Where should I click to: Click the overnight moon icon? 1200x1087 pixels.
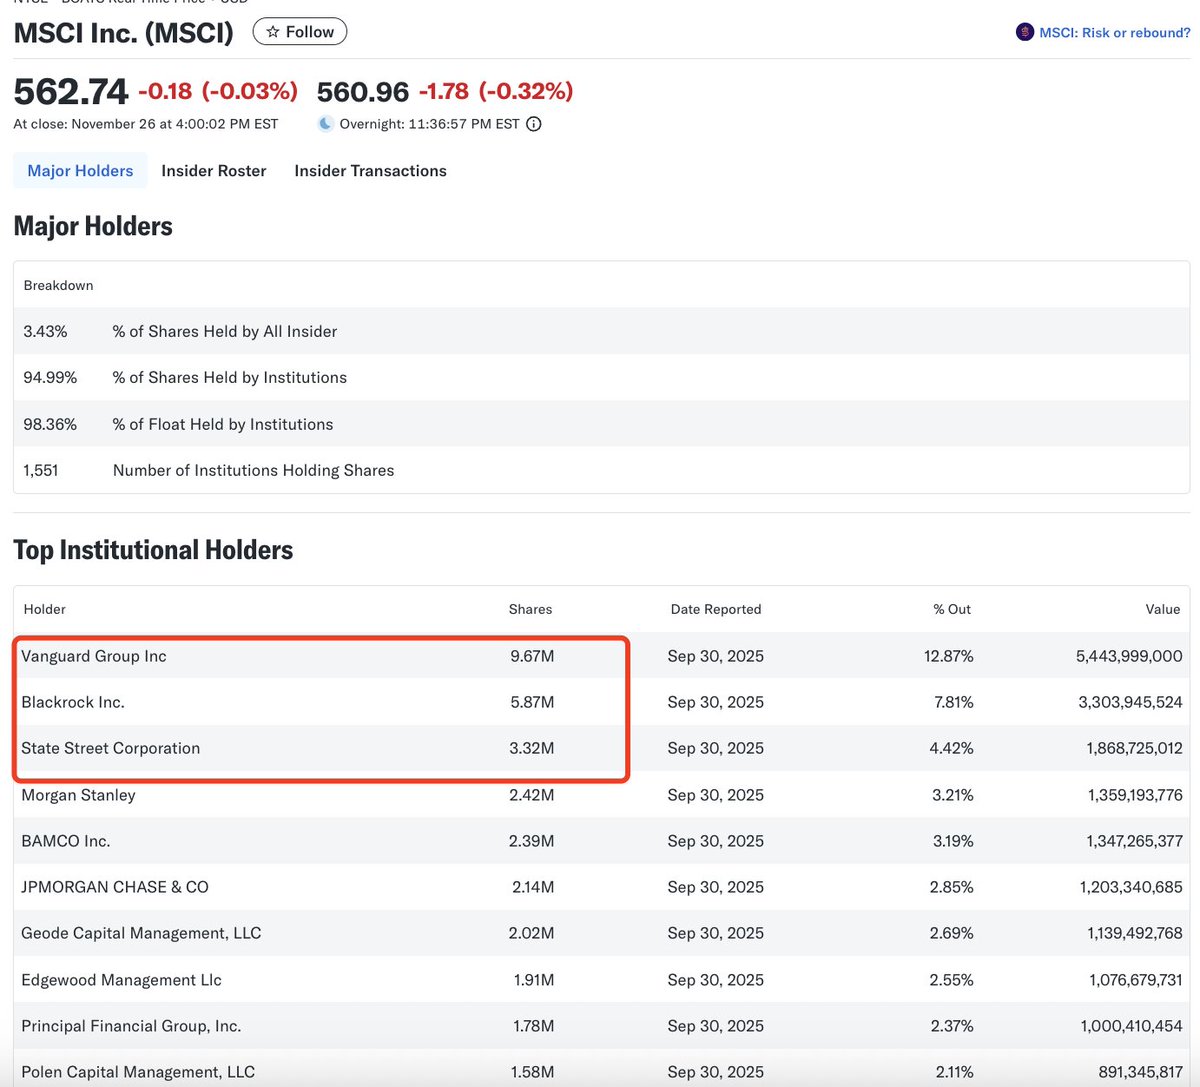coord(326,124)
